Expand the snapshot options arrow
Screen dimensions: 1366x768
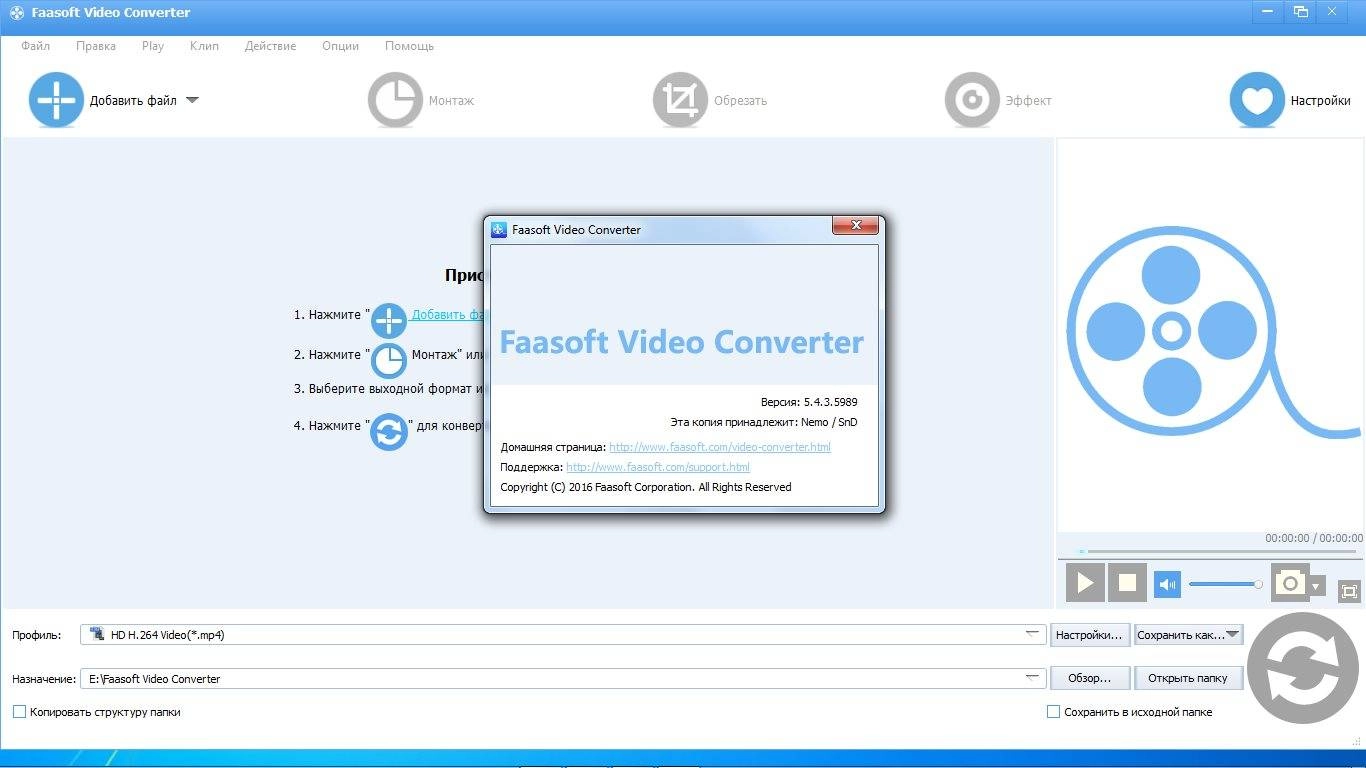pos(1316,586)
